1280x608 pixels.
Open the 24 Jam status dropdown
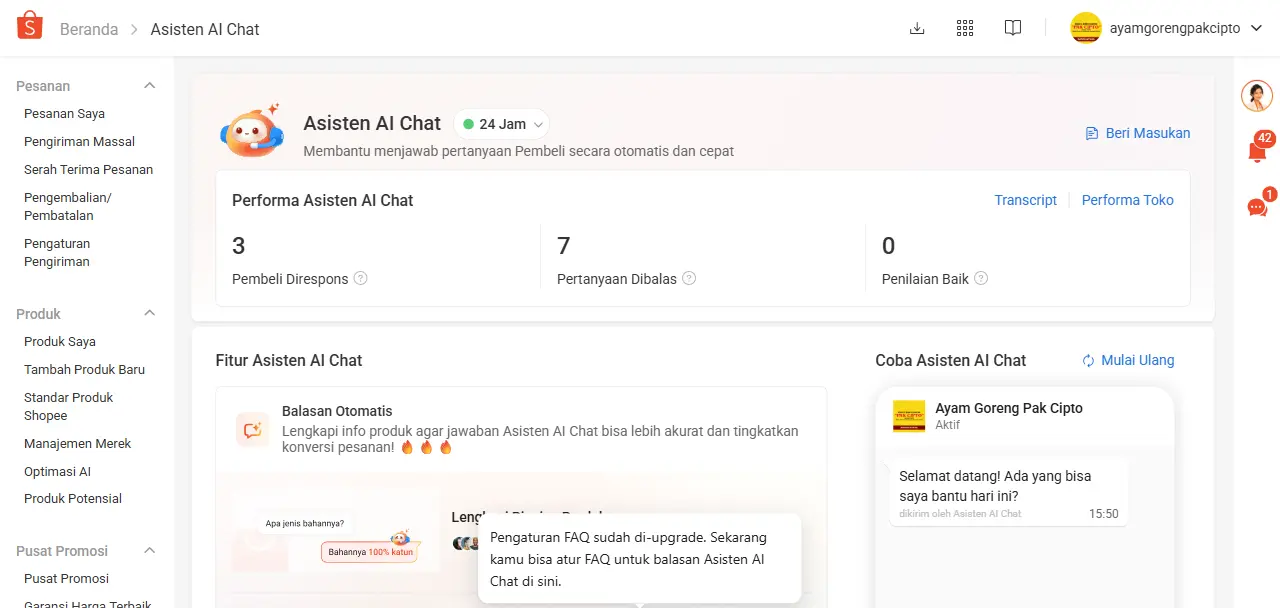click(x=502, y=124)
